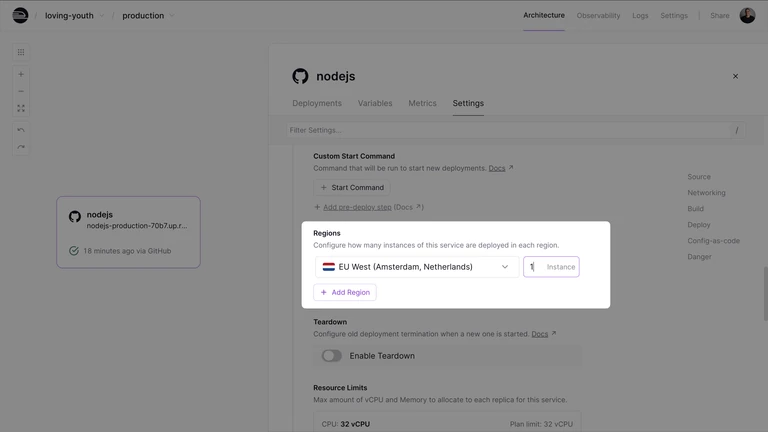Click the deployment success checkmark icon
The image size is (768, 432).
pyautogui.click(x=73, y=251)
